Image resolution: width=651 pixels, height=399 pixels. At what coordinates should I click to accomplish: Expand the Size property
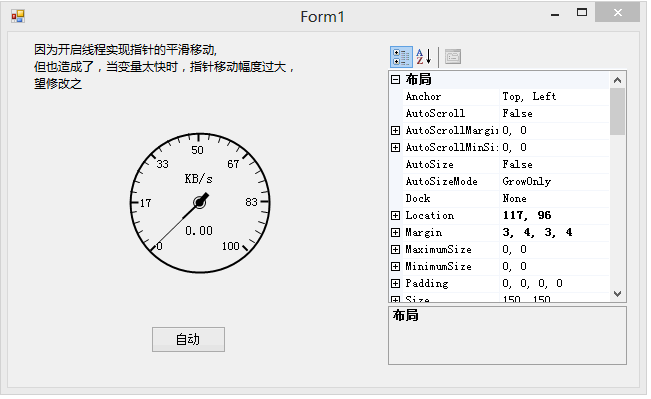click(396, 299)
